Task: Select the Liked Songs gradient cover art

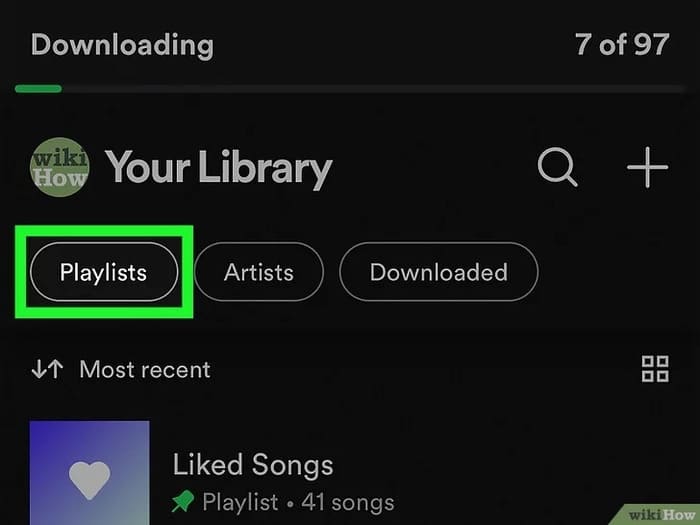Action: [89, 472]
